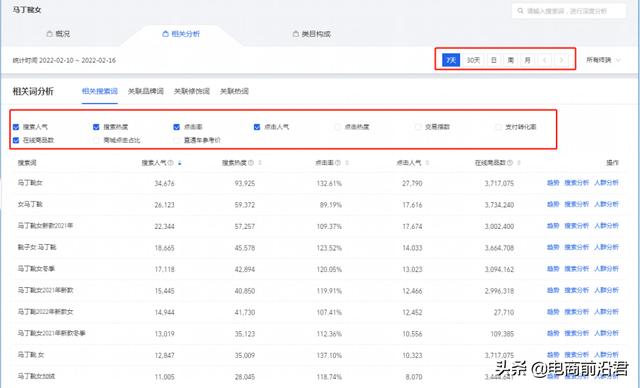The height and width of the screenshot is (388, 640).
Task: Open the 所有终端 dropdown
Action: coord(603,60)
